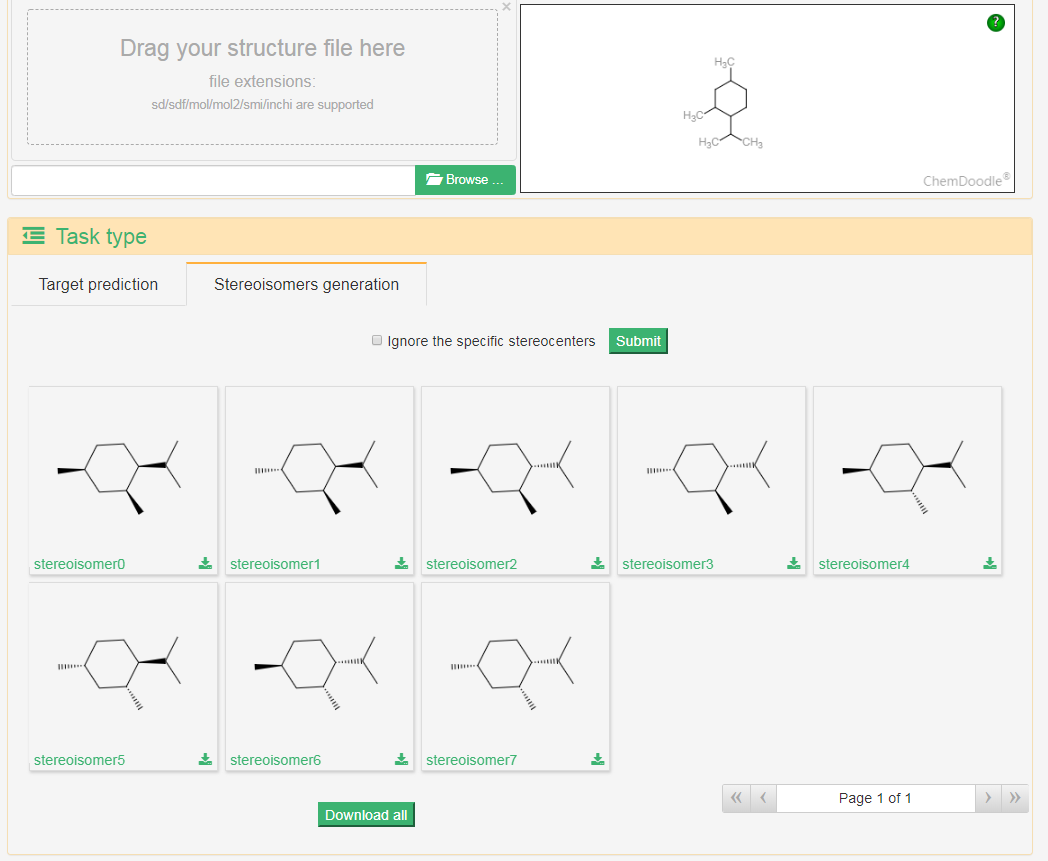1048x861 pixels.
Task: Jump to last page arrow
Action: point(1015,798)
